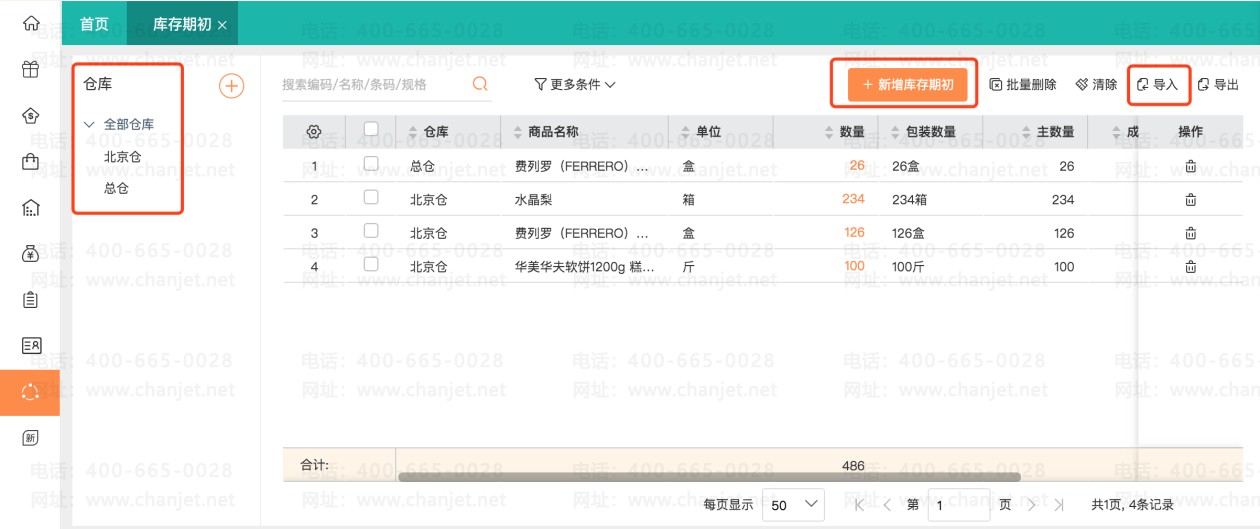The width and height of the screenshot is (1260, 529).
Task: Open the '新' sidebar icon
Action: (31, 438)
